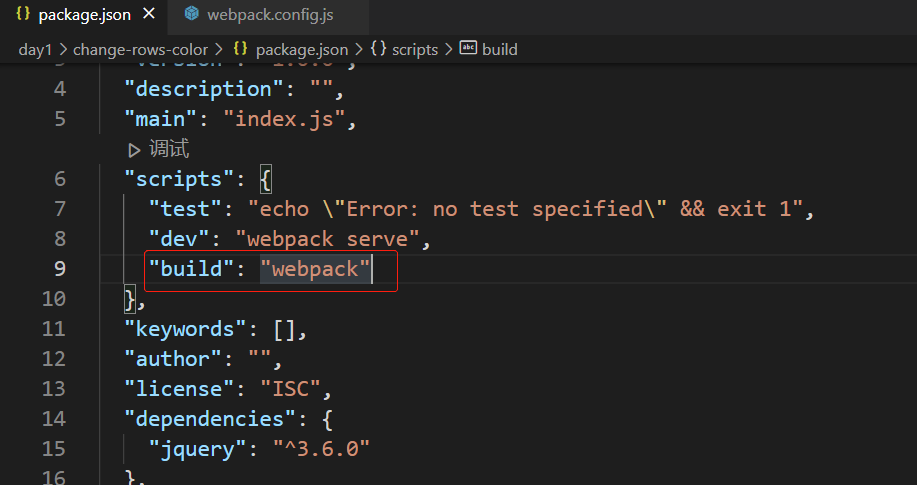The width and height of the screenshot is (917, 485).
Task: Click the string symbol icon before build breadcrumb
Action: [468, 49]
